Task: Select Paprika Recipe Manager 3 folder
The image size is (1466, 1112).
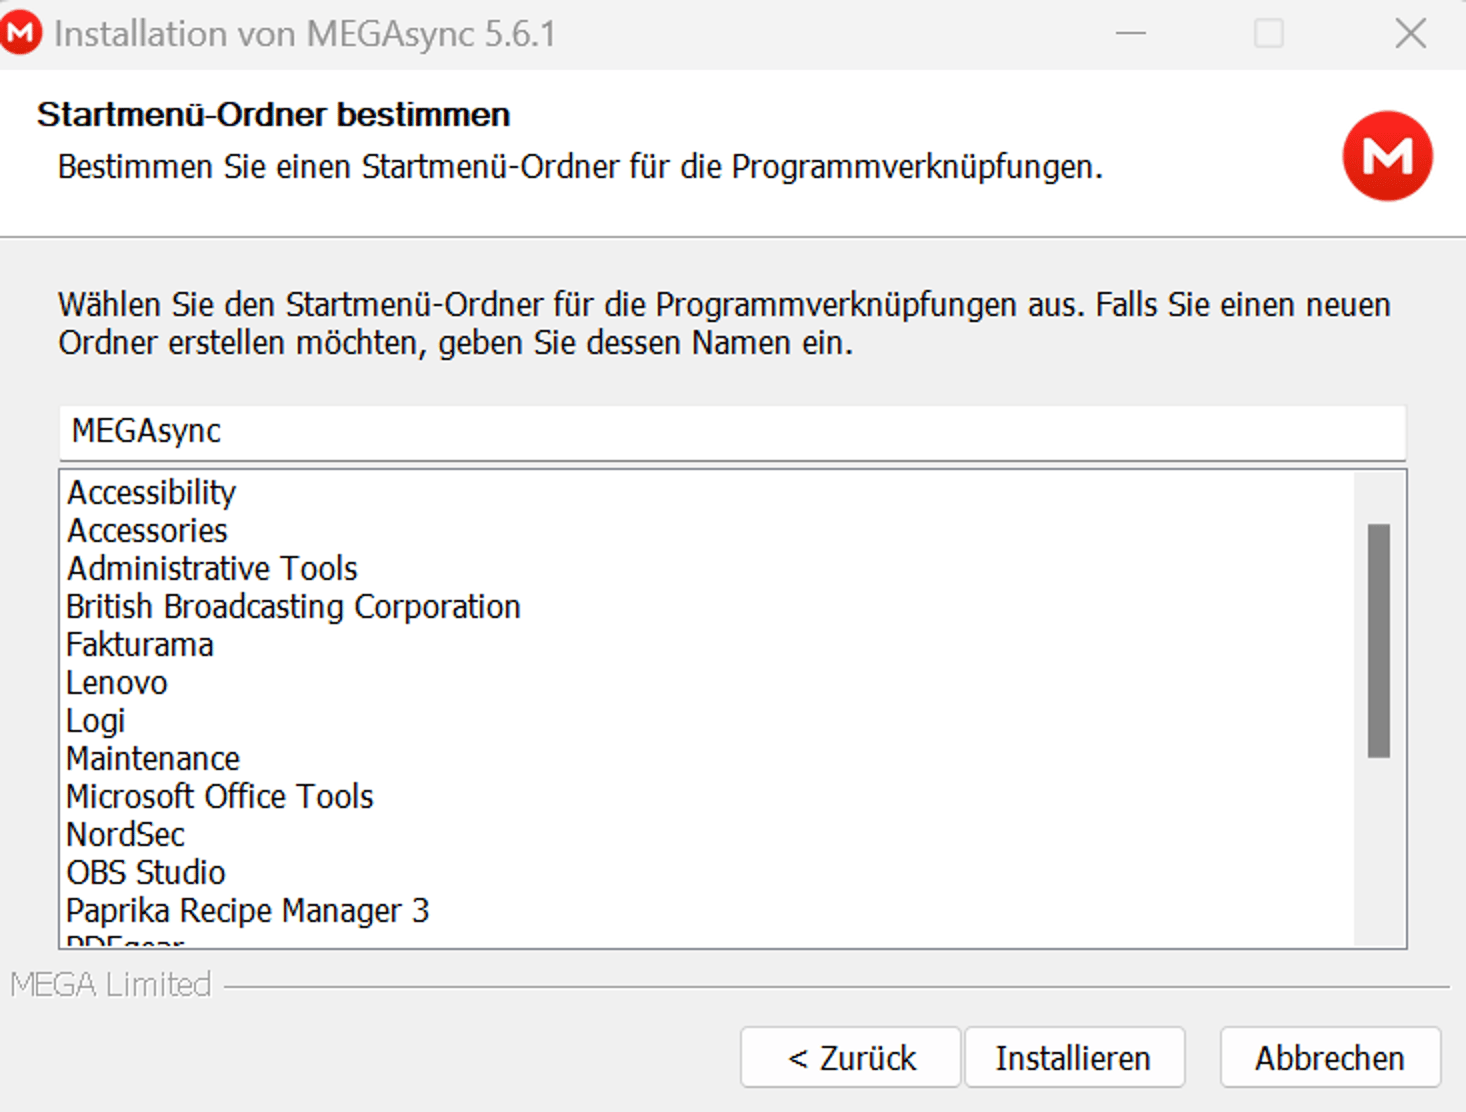Action: click(247, 910)
